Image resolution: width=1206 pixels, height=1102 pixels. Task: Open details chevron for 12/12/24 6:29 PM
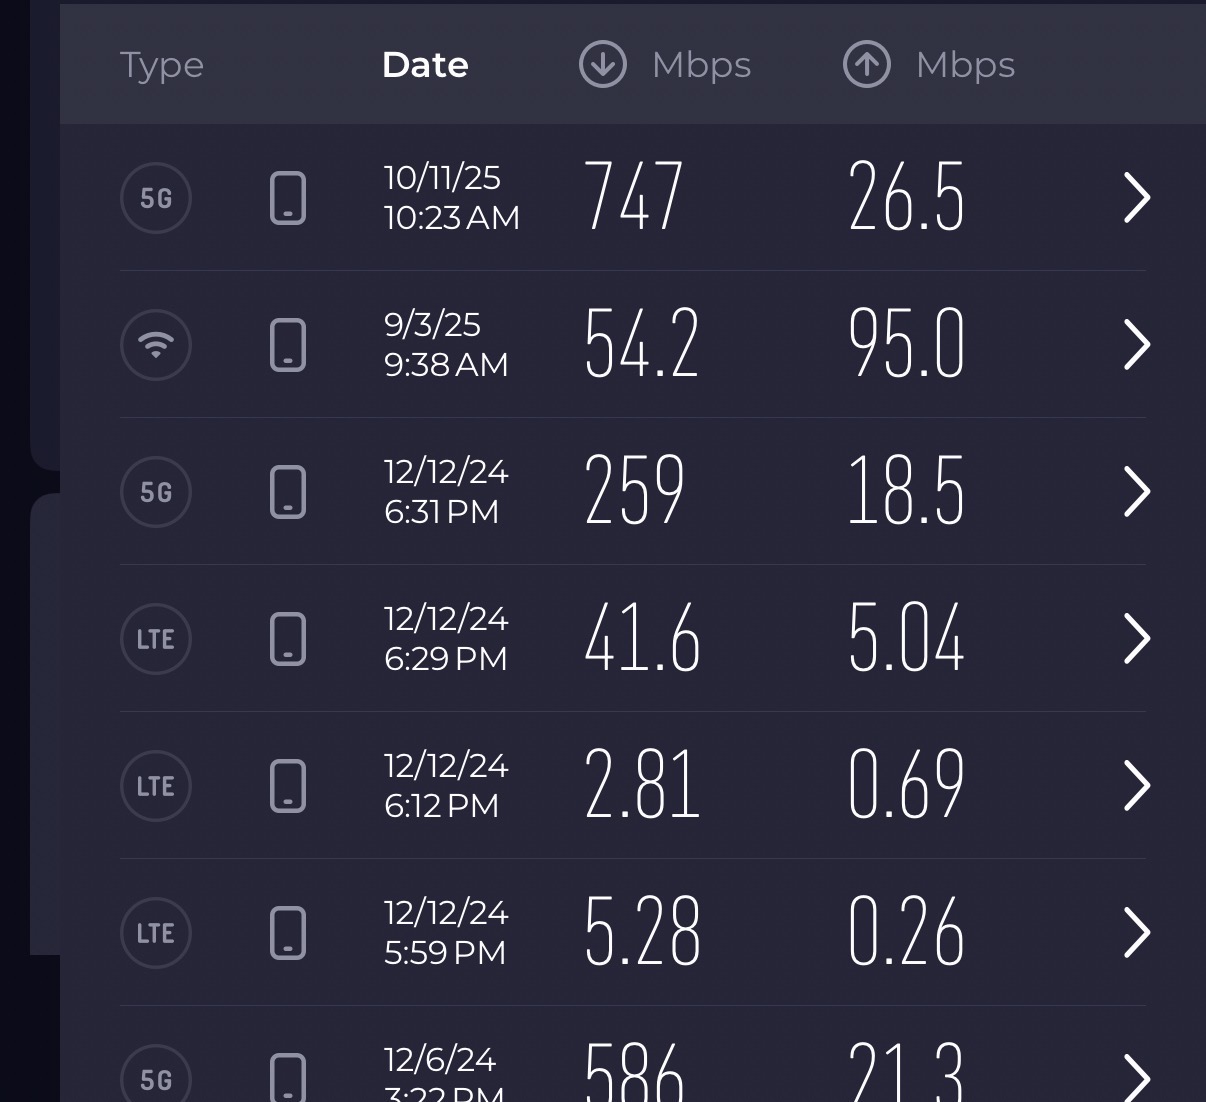[x=1137, y=639]
